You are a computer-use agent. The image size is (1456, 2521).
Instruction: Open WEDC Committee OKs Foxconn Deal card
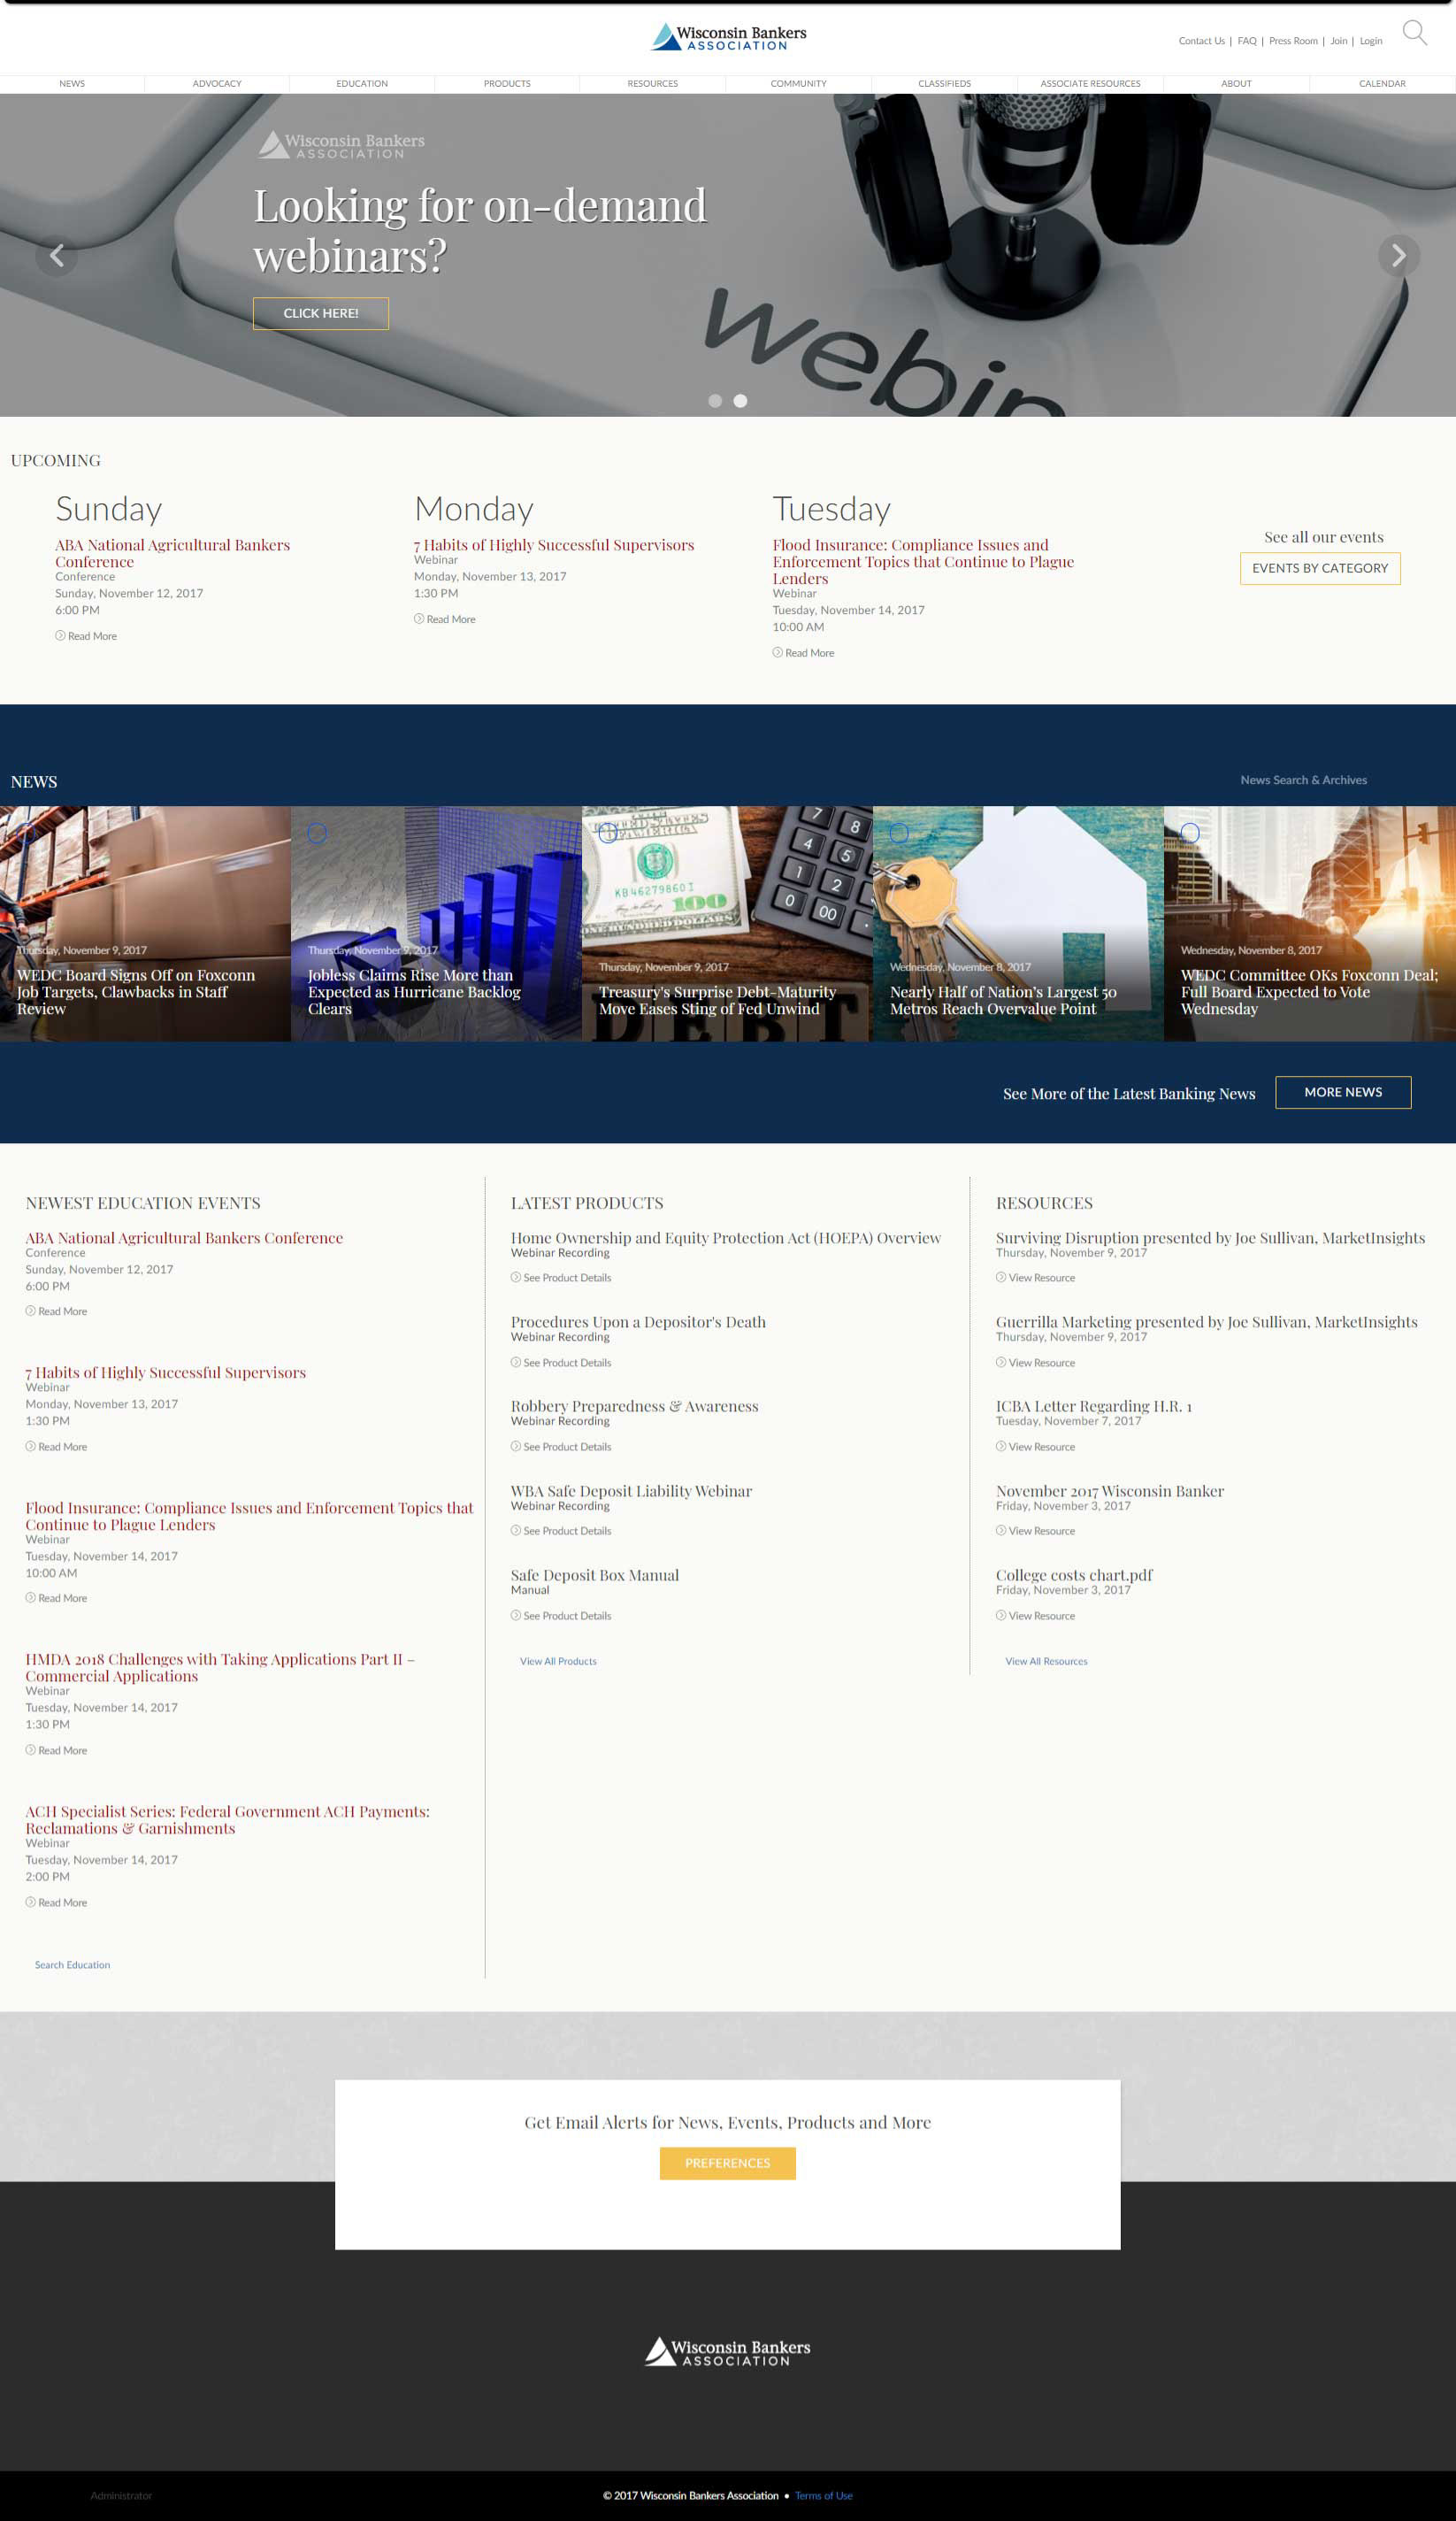[x=1310, y=924]
